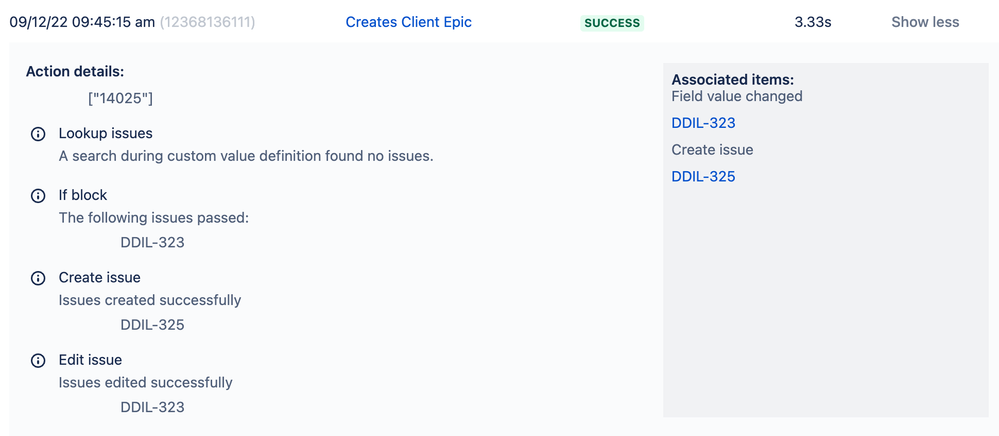999x436 pixels.
Task: Click DDIL-323 under the If block
Action: [152, 242]
